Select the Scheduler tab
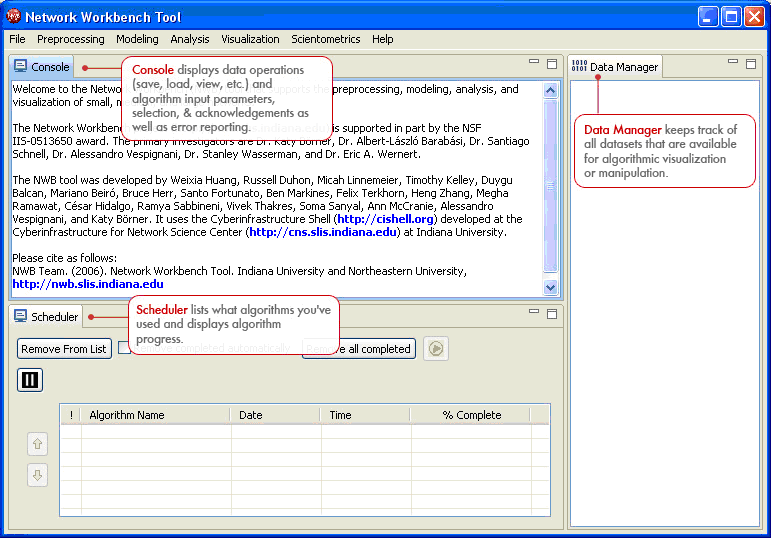Viewport: 771px width, 538px height. coord(46,317)
